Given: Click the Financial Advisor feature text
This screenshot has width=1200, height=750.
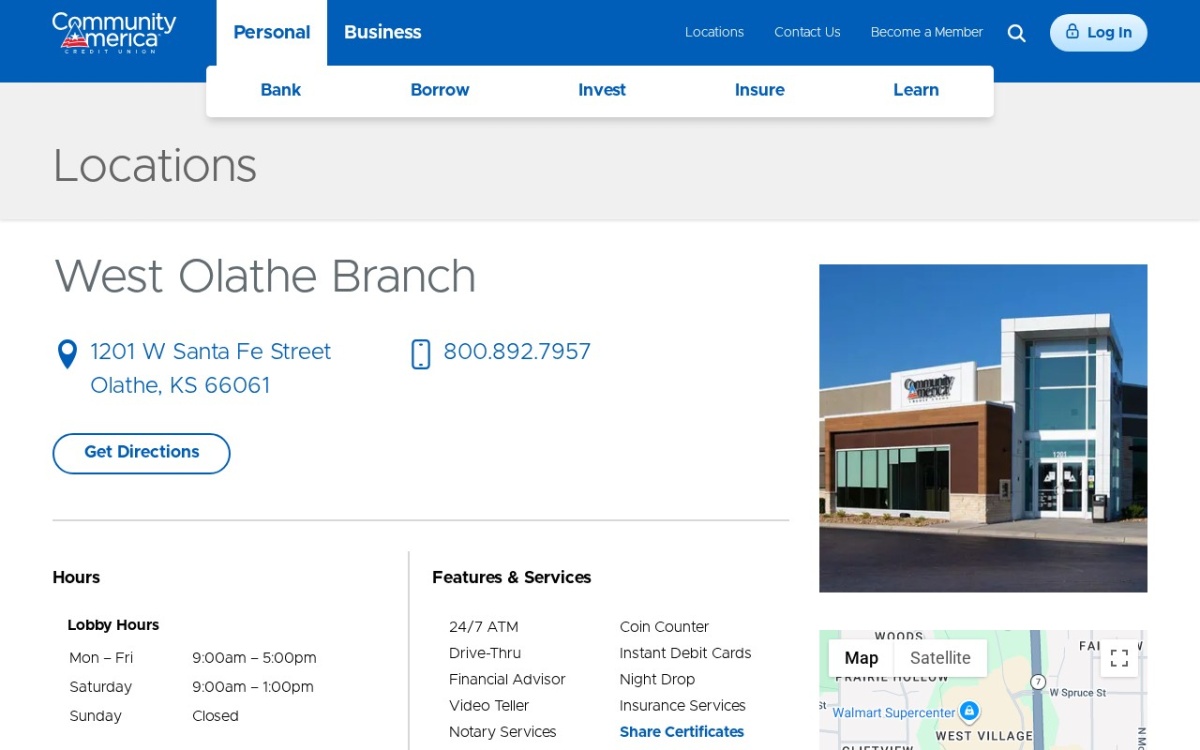Looking at the screenshot, I should coord(507,679).
